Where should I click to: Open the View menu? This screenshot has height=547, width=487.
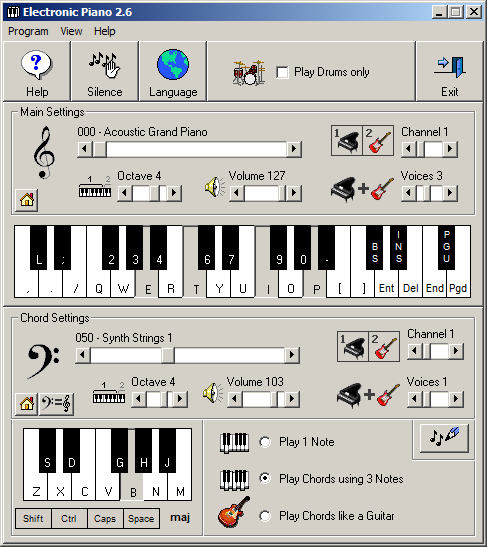tap(71, 31)
